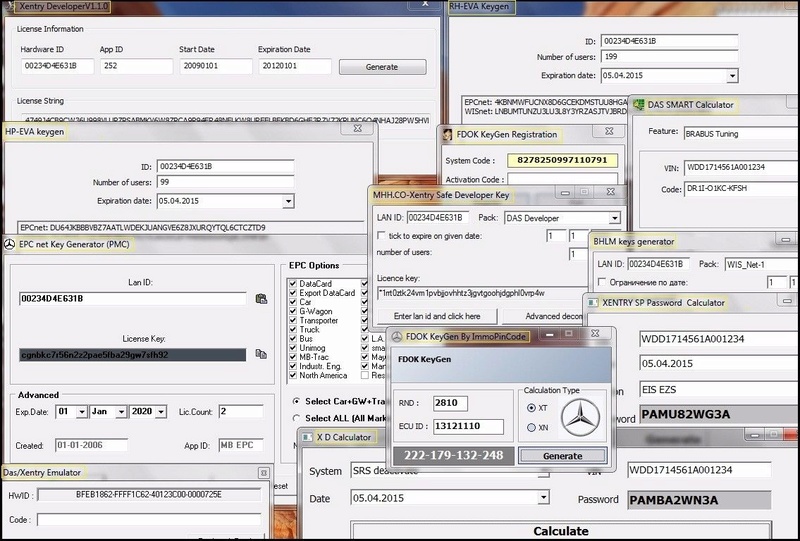The width and height of the screenshot is (800, 541).
Task: Click the Calculate button in X D Calculator
Action: (561, 531)
